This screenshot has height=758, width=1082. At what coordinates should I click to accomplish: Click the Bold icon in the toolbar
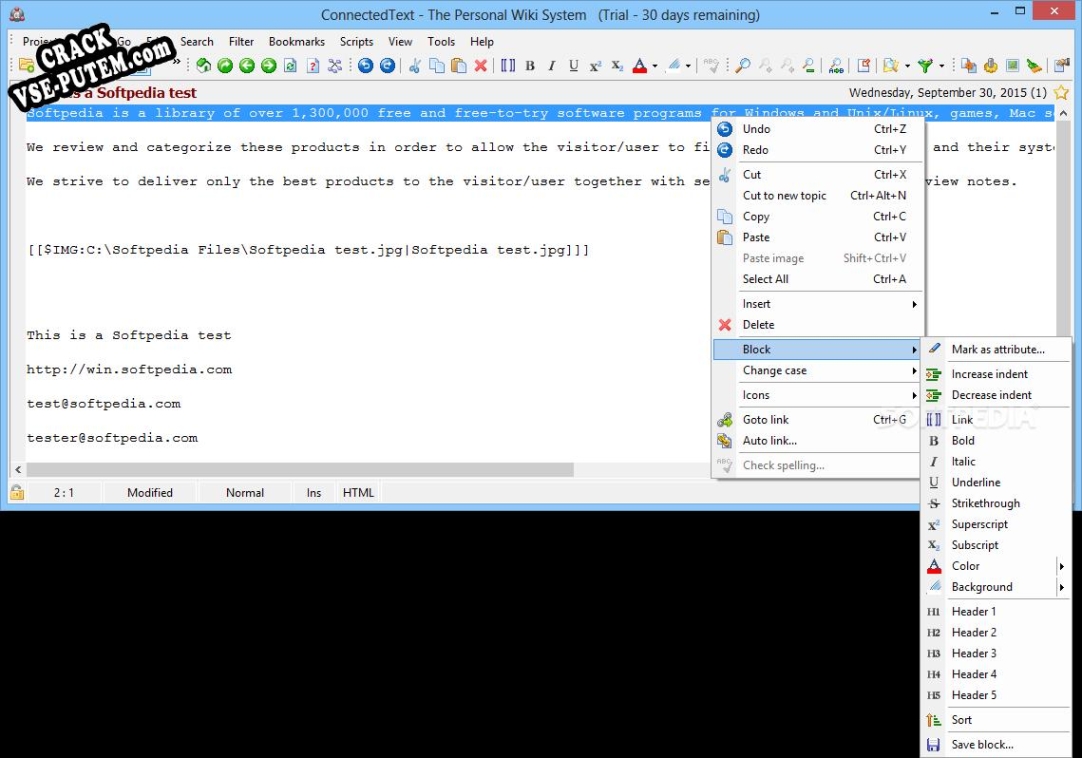pyautogui.click(x=530, y=66)
